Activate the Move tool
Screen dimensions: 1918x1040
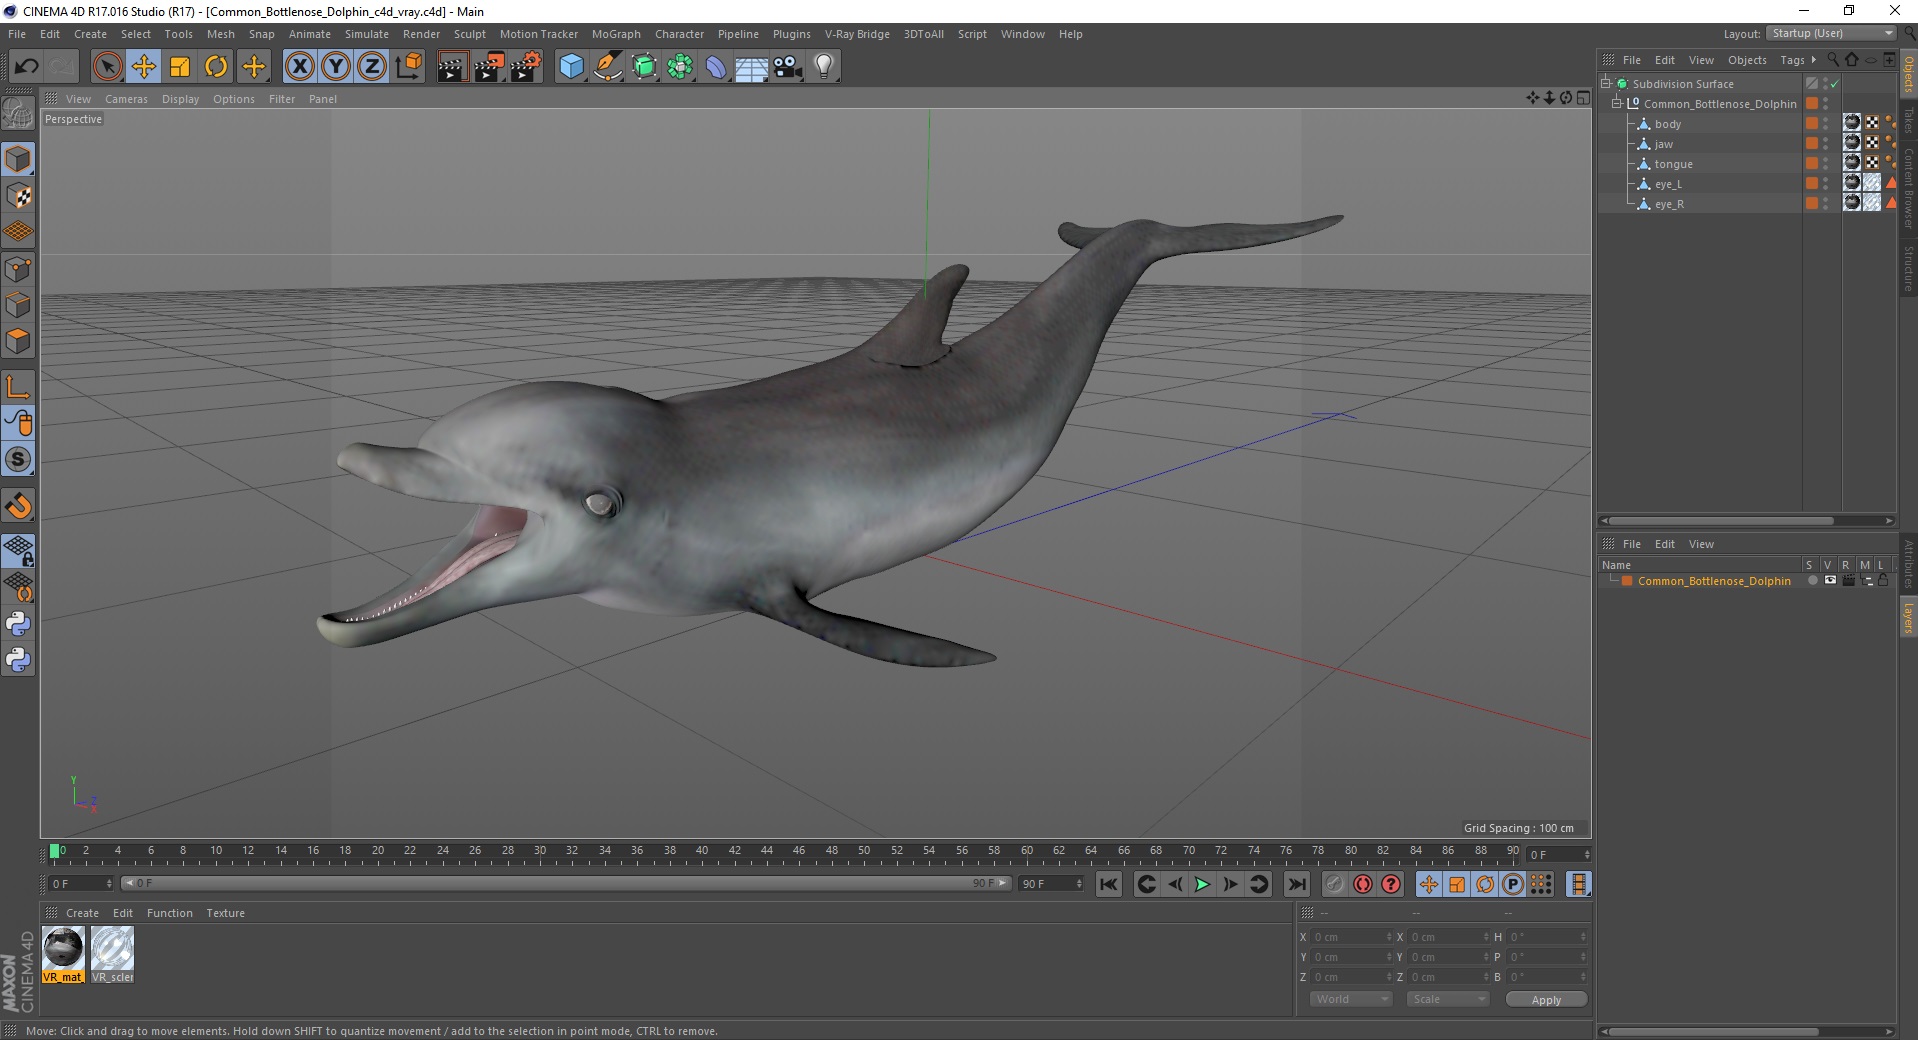click(x=144, y=67)
